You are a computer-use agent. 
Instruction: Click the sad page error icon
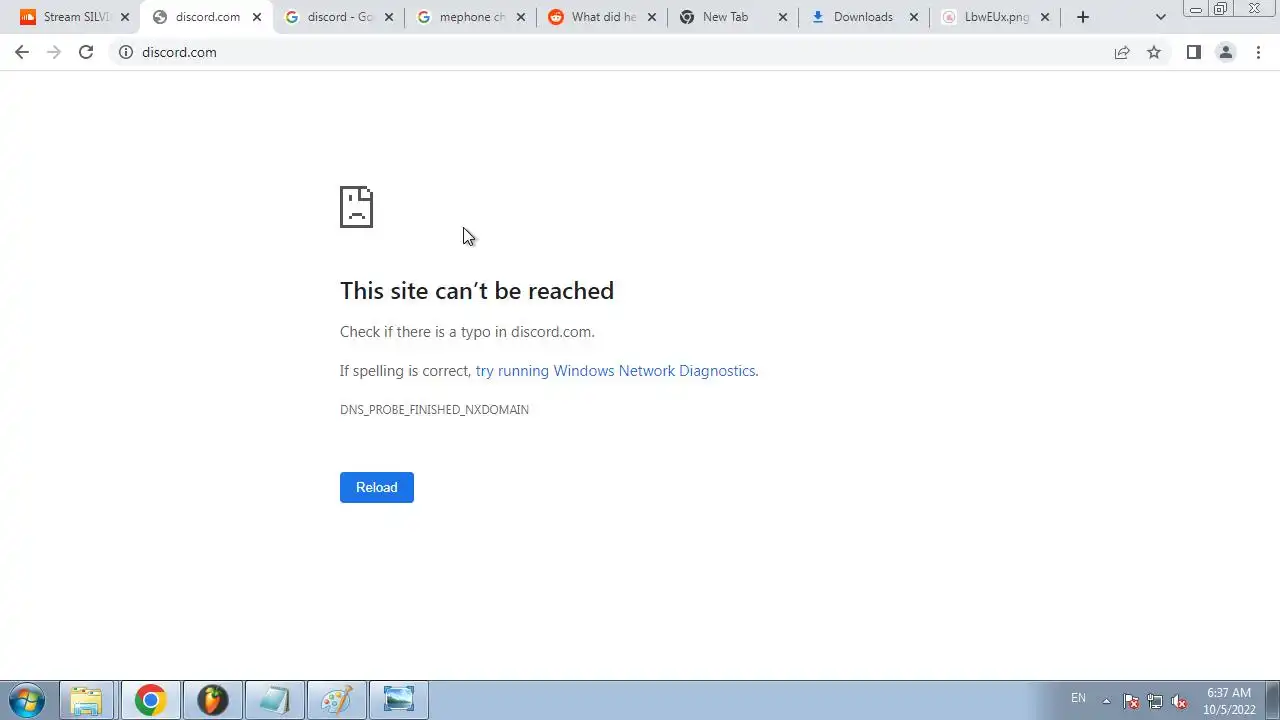click(x=356, y=207)
